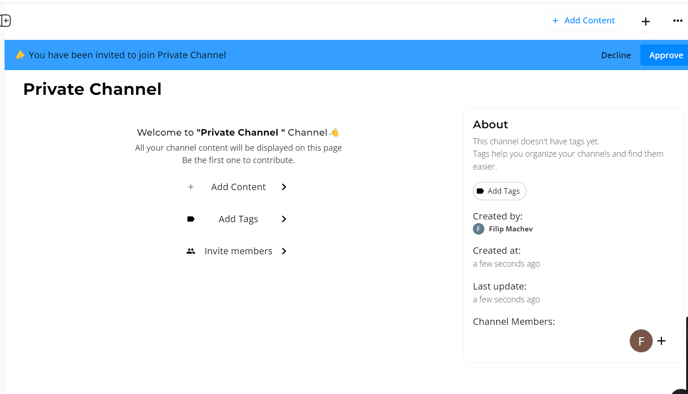
Task: Click the Add Content button in header
Action: click(x=584, y=21)
